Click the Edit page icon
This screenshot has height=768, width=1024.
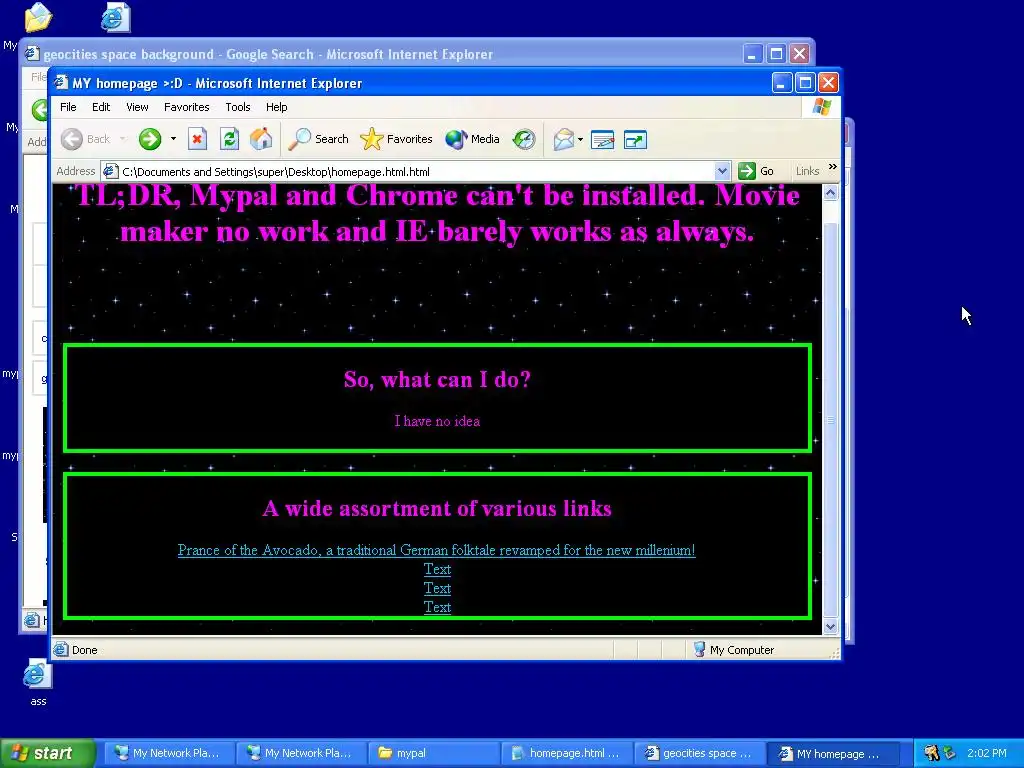[x=602, y=139]
